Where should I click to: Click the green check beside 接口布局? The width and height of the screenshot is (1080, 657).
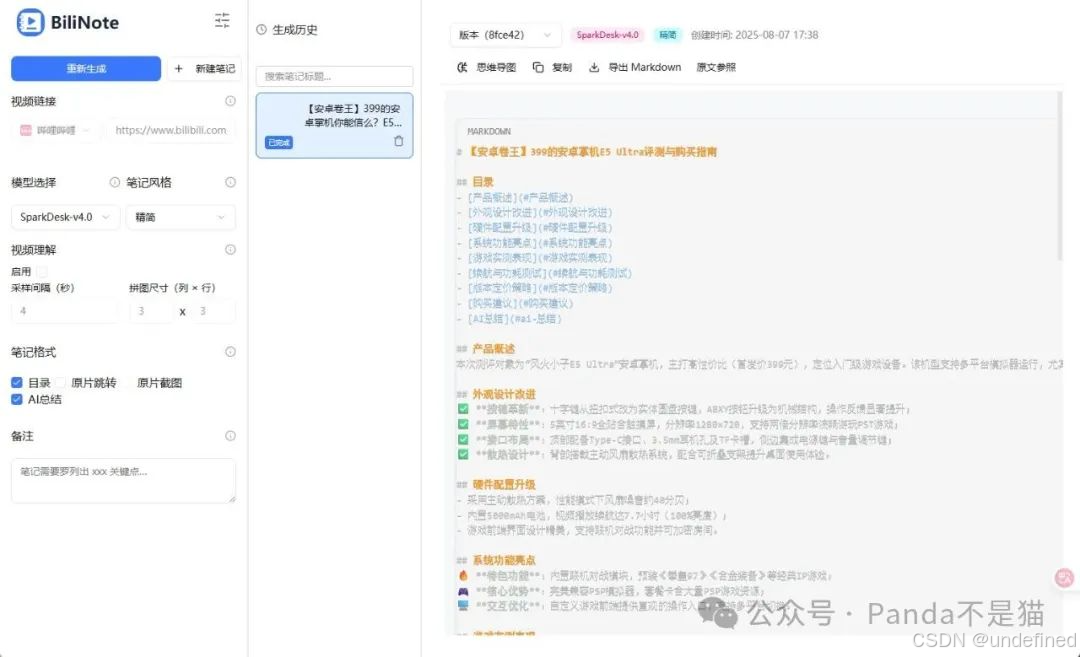[x=463, y=439]
